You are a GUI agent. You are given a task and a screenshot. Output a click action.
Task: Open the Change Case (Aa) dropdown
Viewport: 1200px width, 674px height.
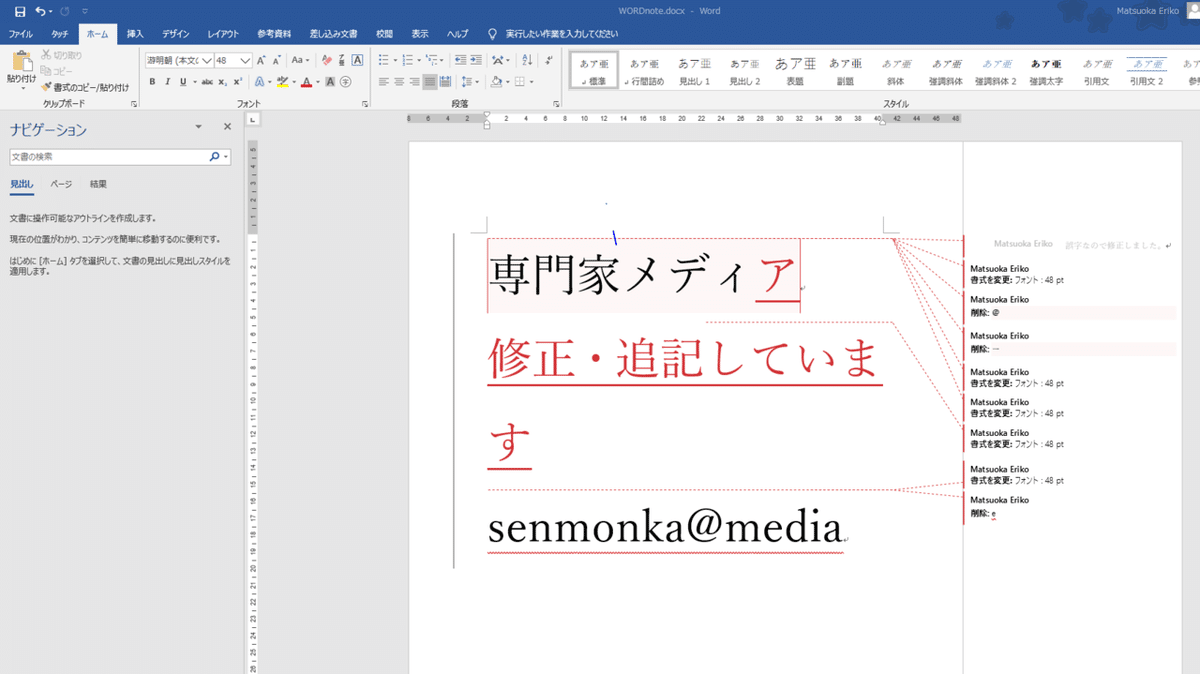coord(300,60)
